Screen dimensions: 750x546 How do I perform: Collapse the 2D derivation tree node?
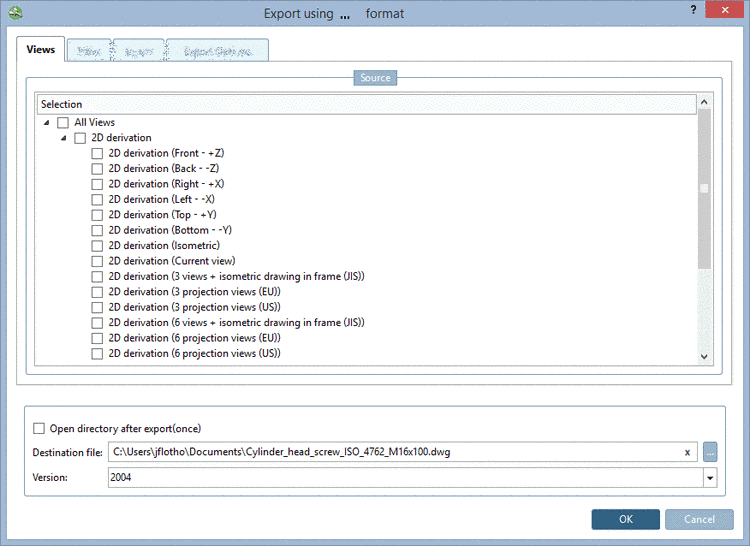[64, 138]
